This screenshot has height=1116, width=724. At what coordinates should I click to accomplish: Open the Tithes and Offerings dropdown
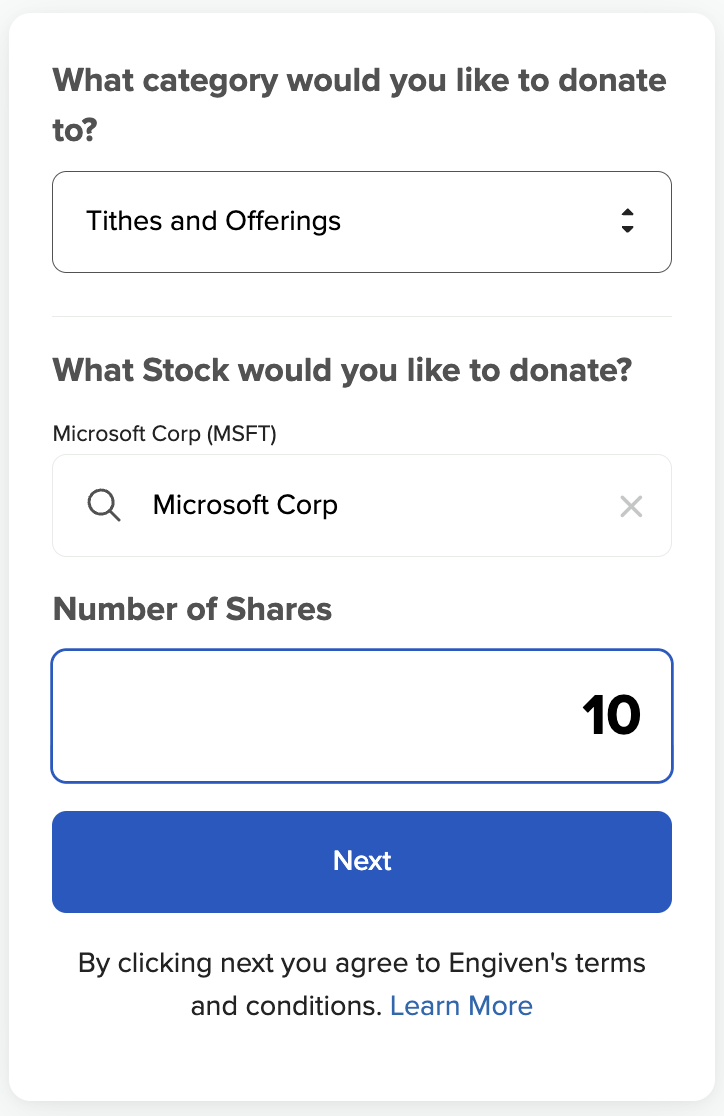pyautogui.click(x=360, y=221)
